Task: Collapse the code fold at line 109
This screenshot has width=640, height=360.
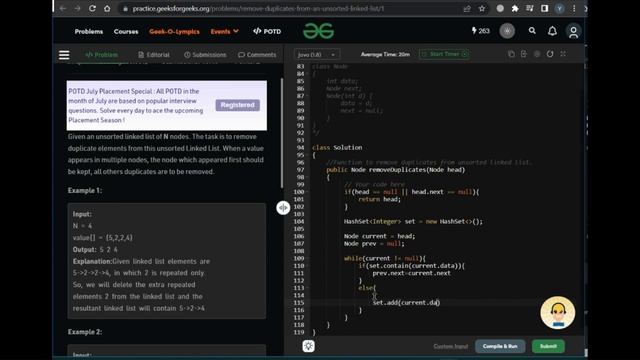Action: coord(307,258)
